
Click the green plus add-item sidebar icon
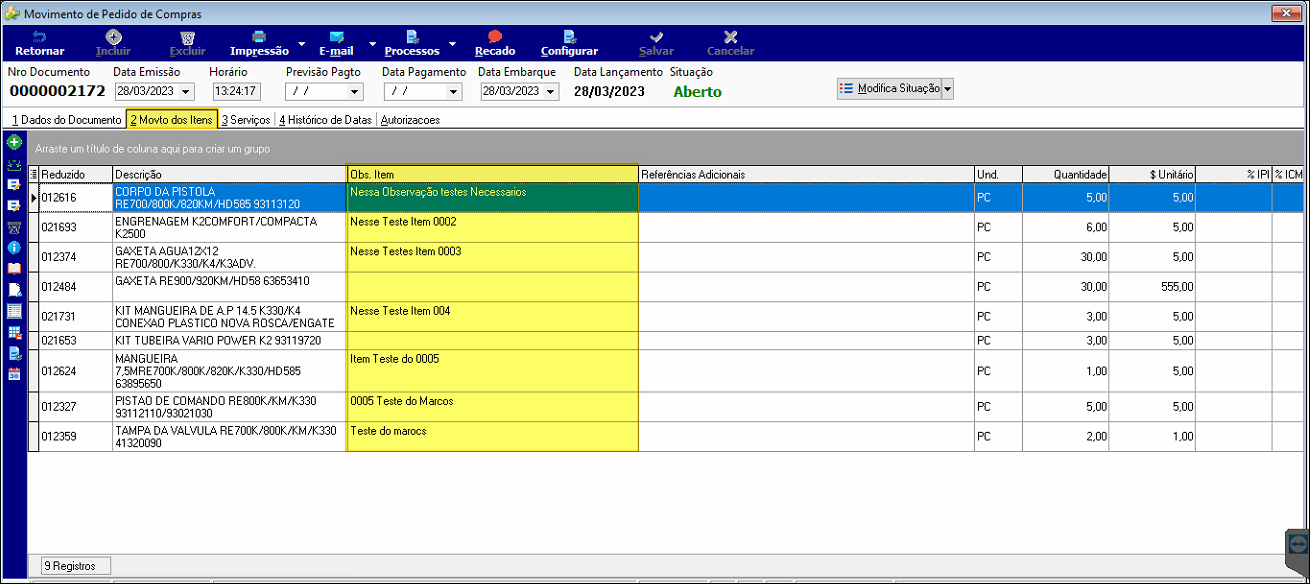(x=14, y=143)
